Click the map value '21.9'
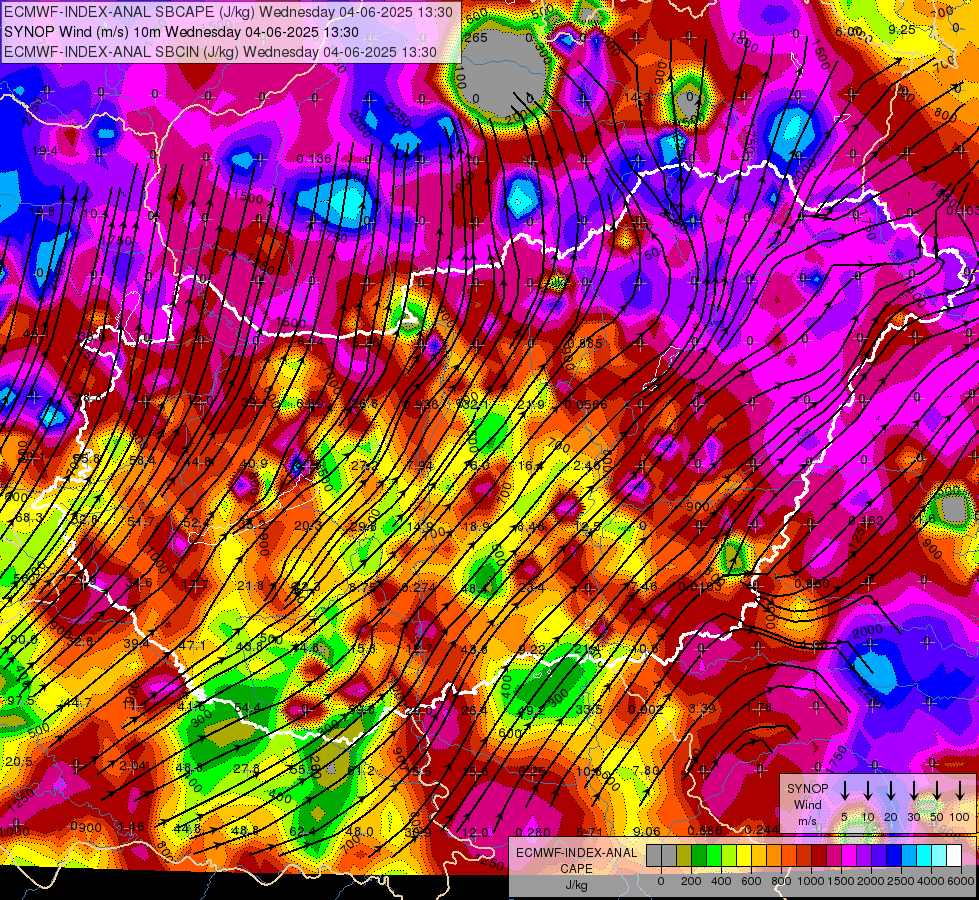The width and height of the screenshot is (979, 900). (x=531, y=405)
